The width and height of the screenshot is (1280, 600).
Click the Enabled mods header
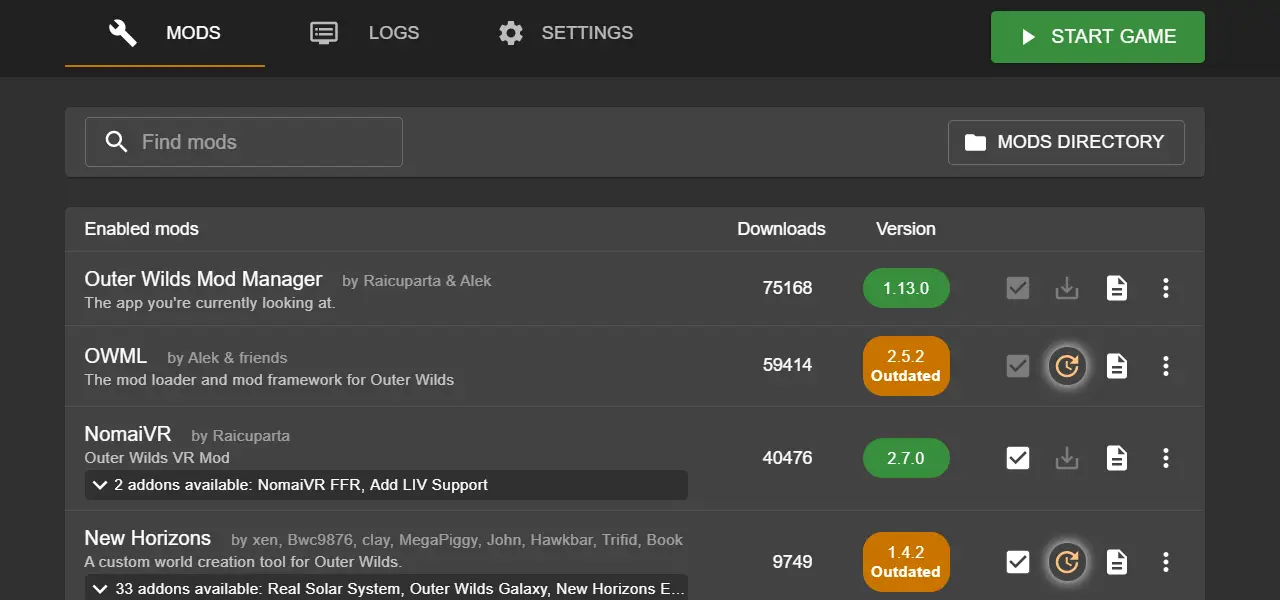tap(141, 229)
